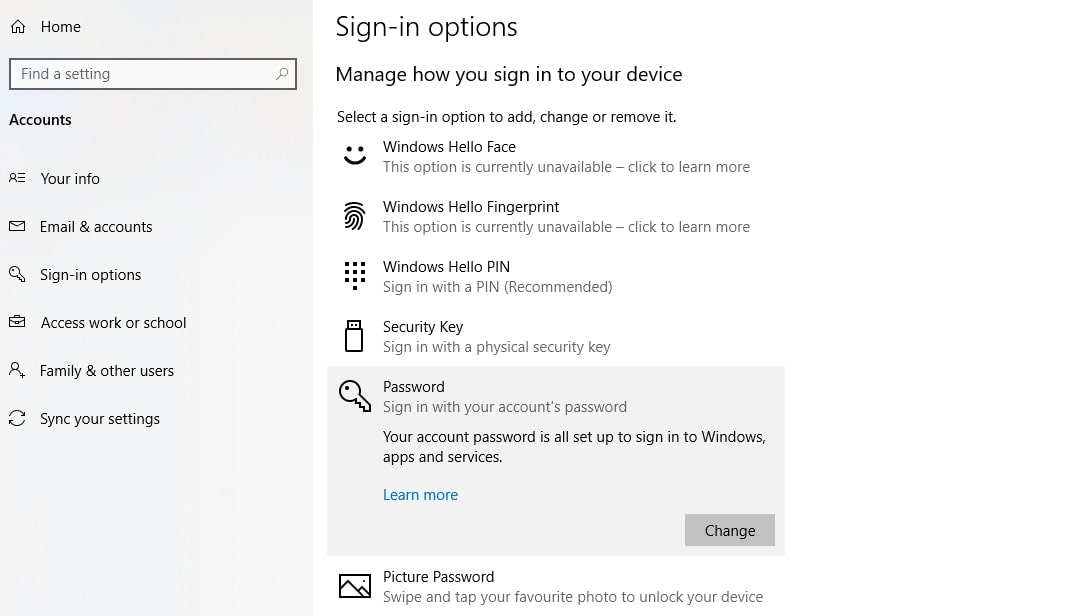Image resolution: width=1085 pixels, height=616 pixels.
Task: Click the Home house icon
Action: pyautogui.click(x=18, y=27)
